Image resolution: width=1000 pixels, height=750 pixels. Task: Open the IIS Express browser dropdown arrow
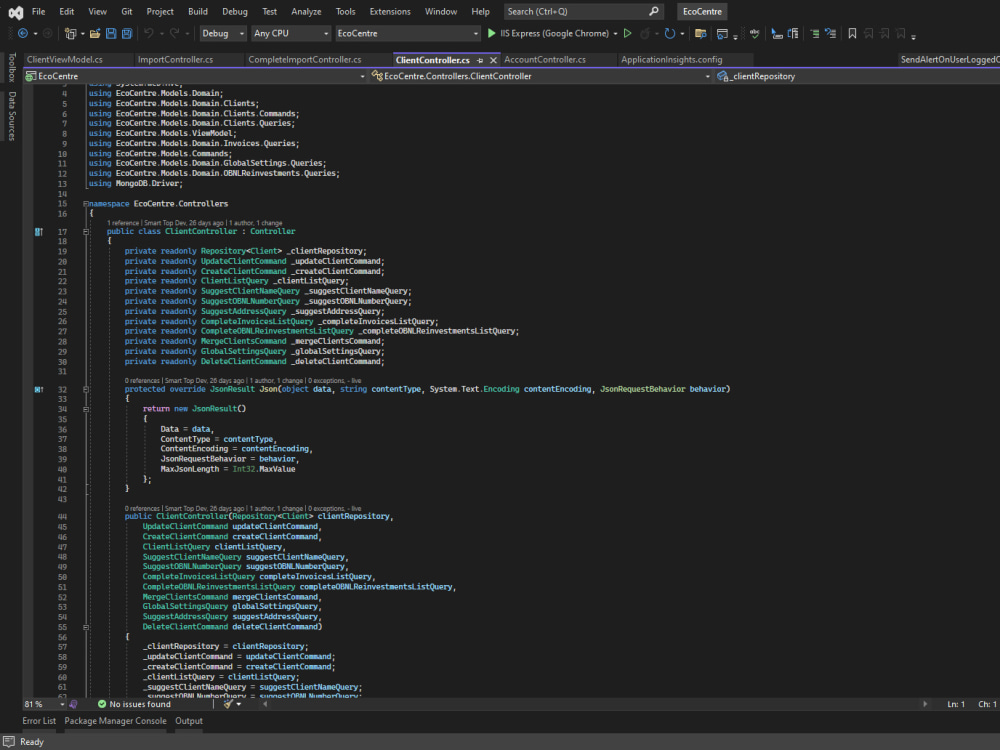tap(615, 33)
